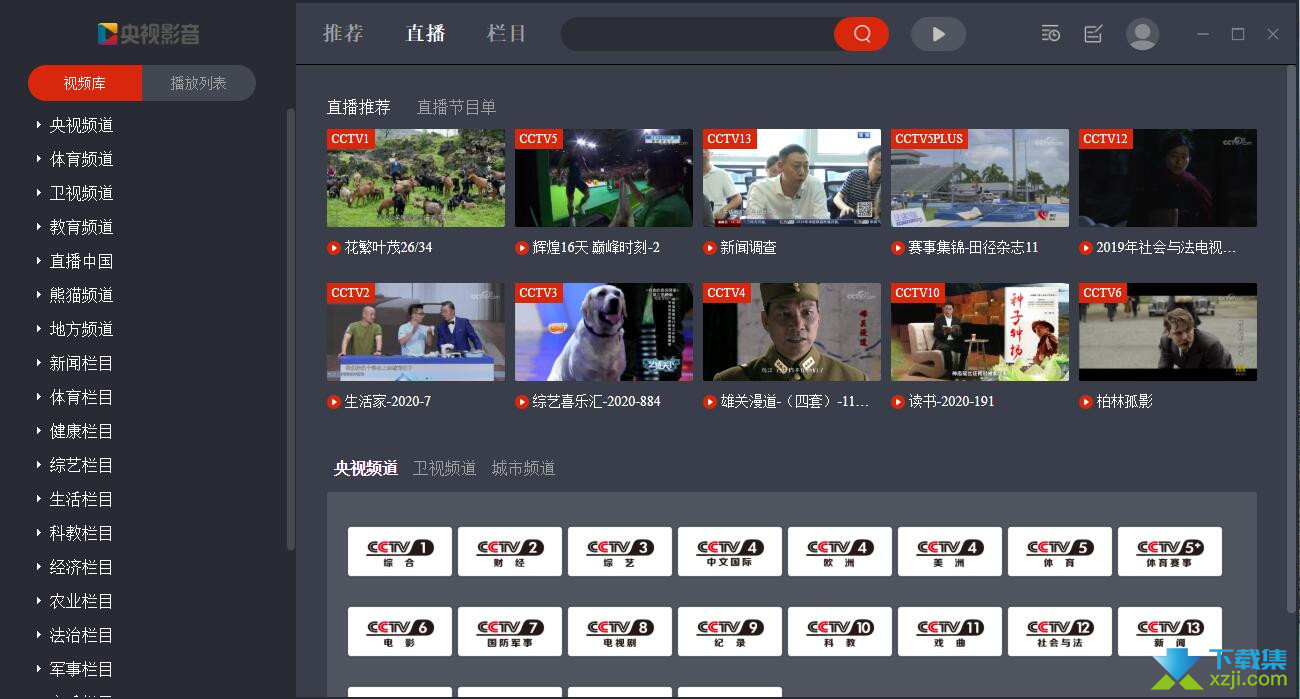Open the CCTV10 科教 channel logo
Viewport: 1300px width, 699px height.
click(x=840, y=632)
